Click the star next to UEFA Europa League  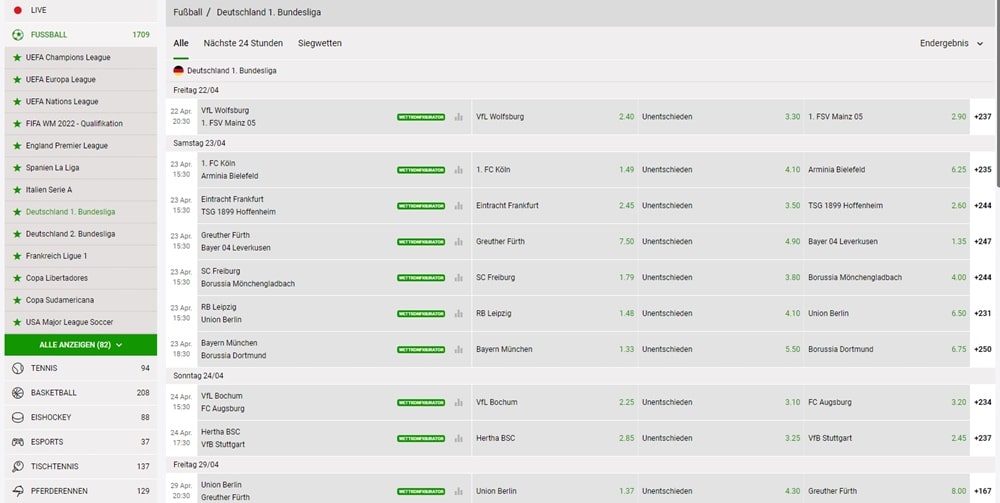[17, 80]
